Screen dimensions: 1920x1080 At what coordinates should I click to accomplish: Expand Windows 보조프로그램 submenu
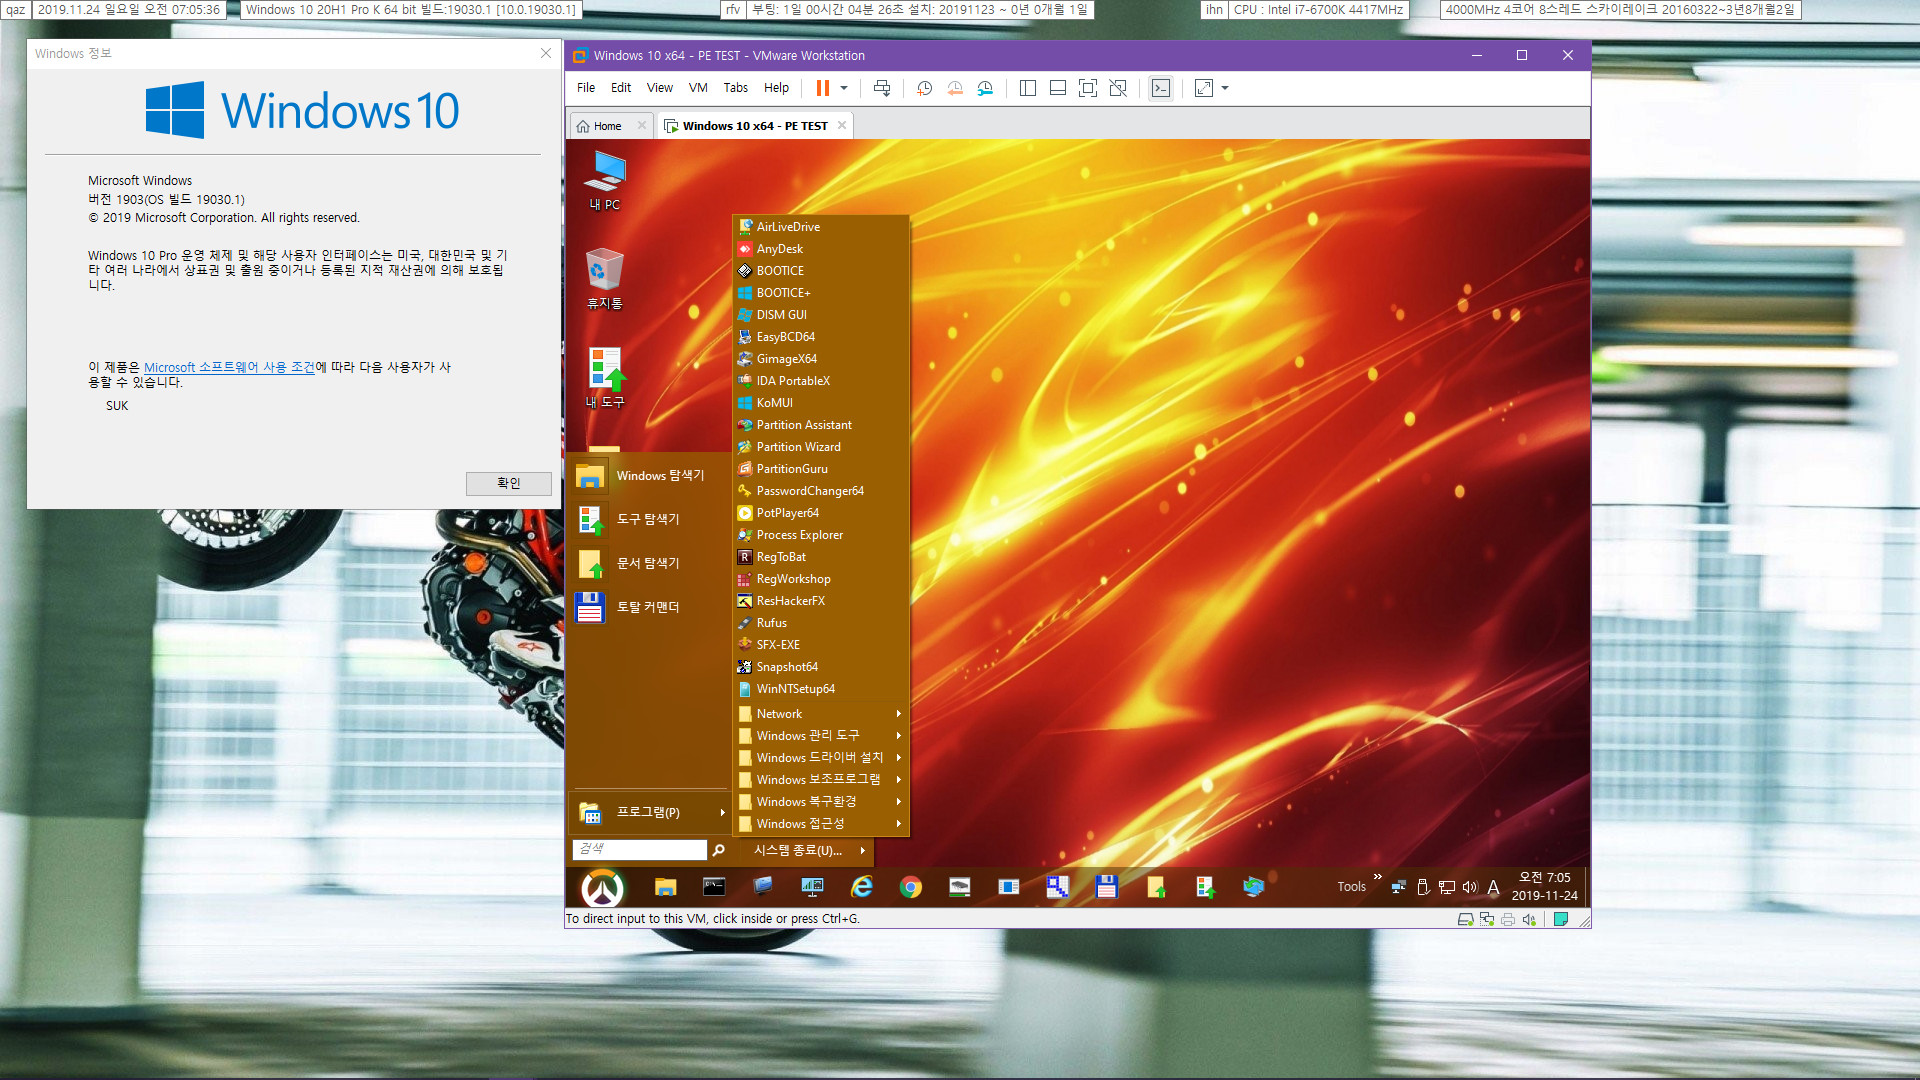tap(820, 780)
